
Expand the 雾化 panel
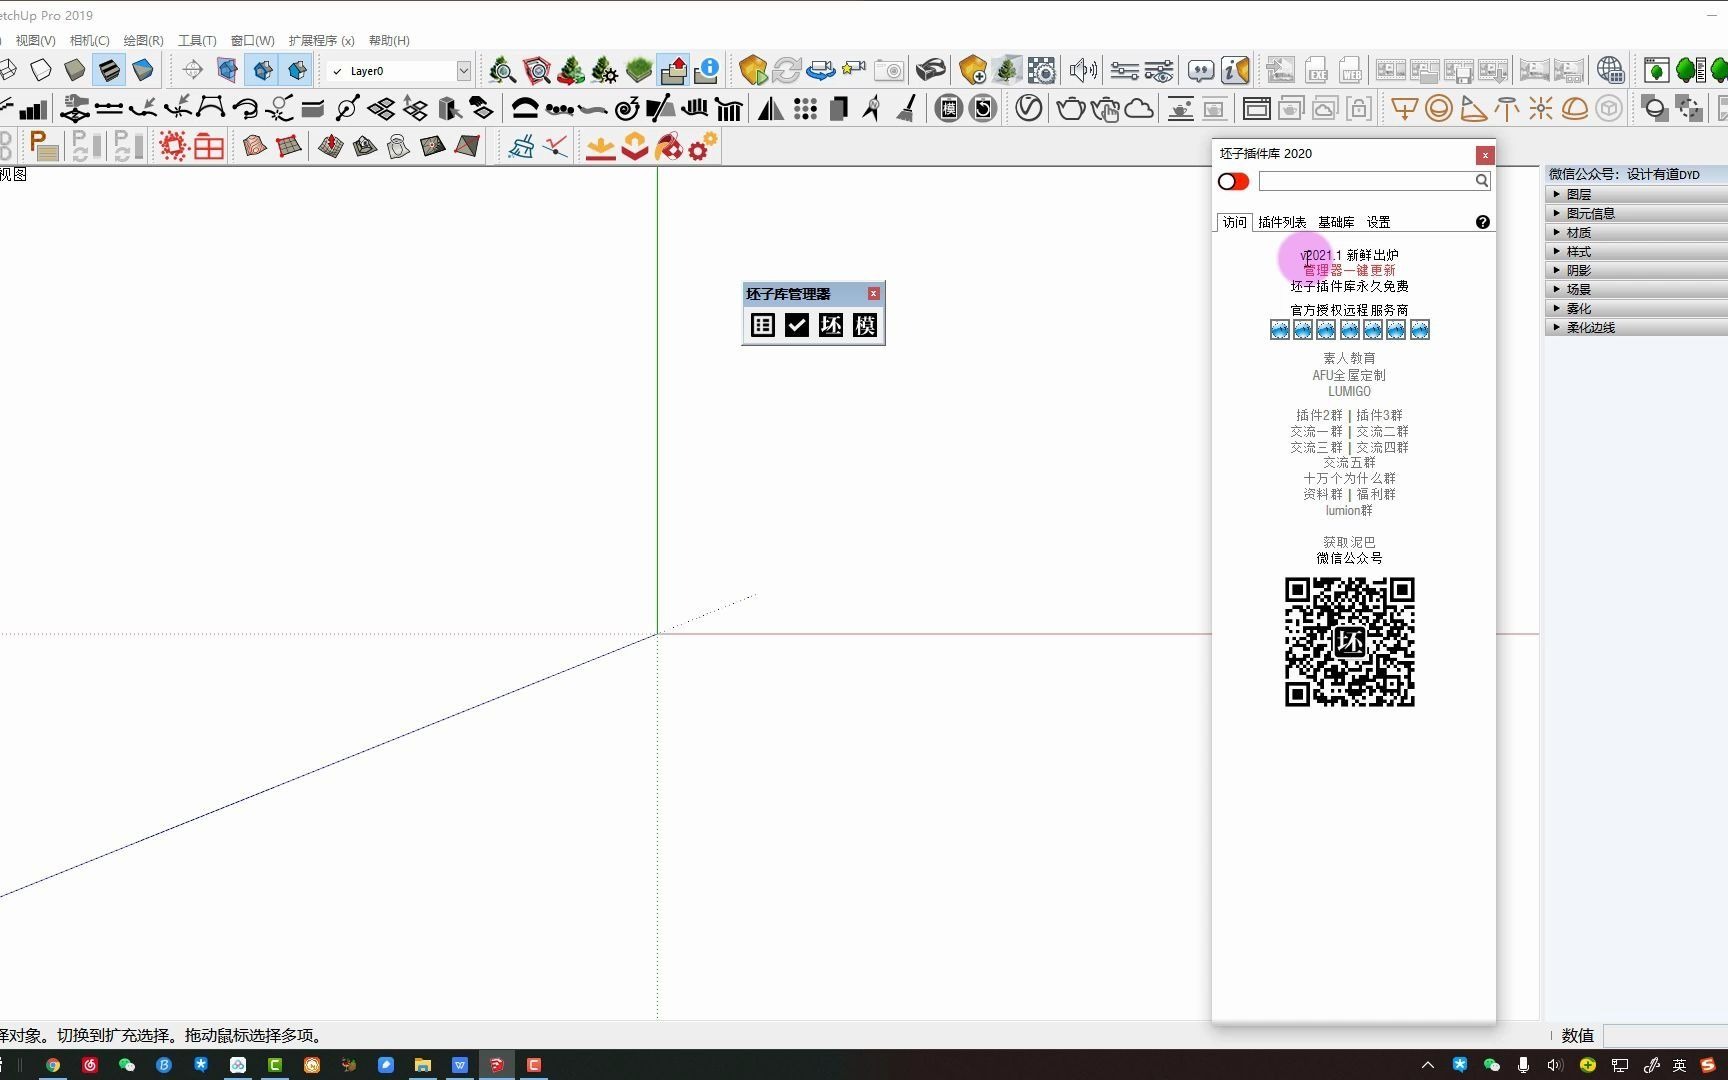(1636, 308)
